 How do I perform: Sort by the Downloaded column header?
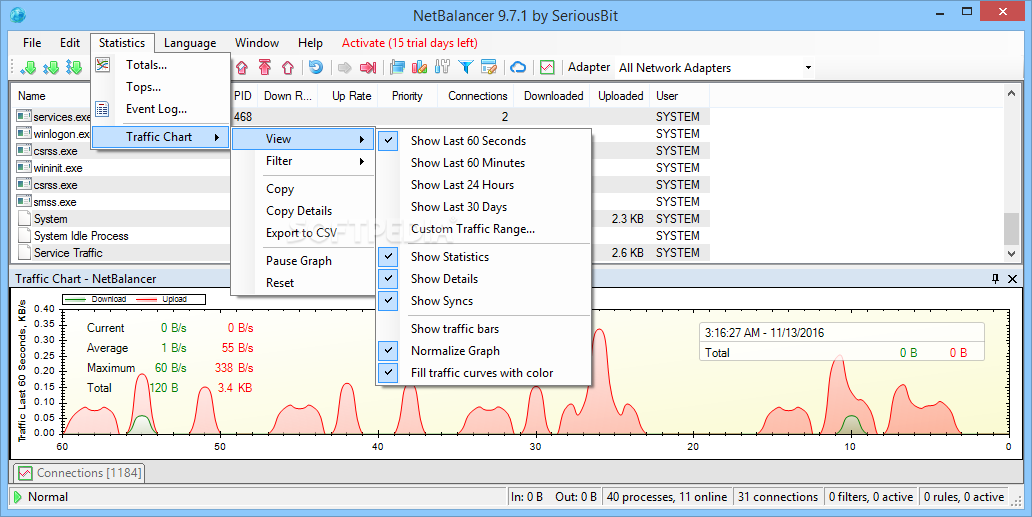[553, 96]
